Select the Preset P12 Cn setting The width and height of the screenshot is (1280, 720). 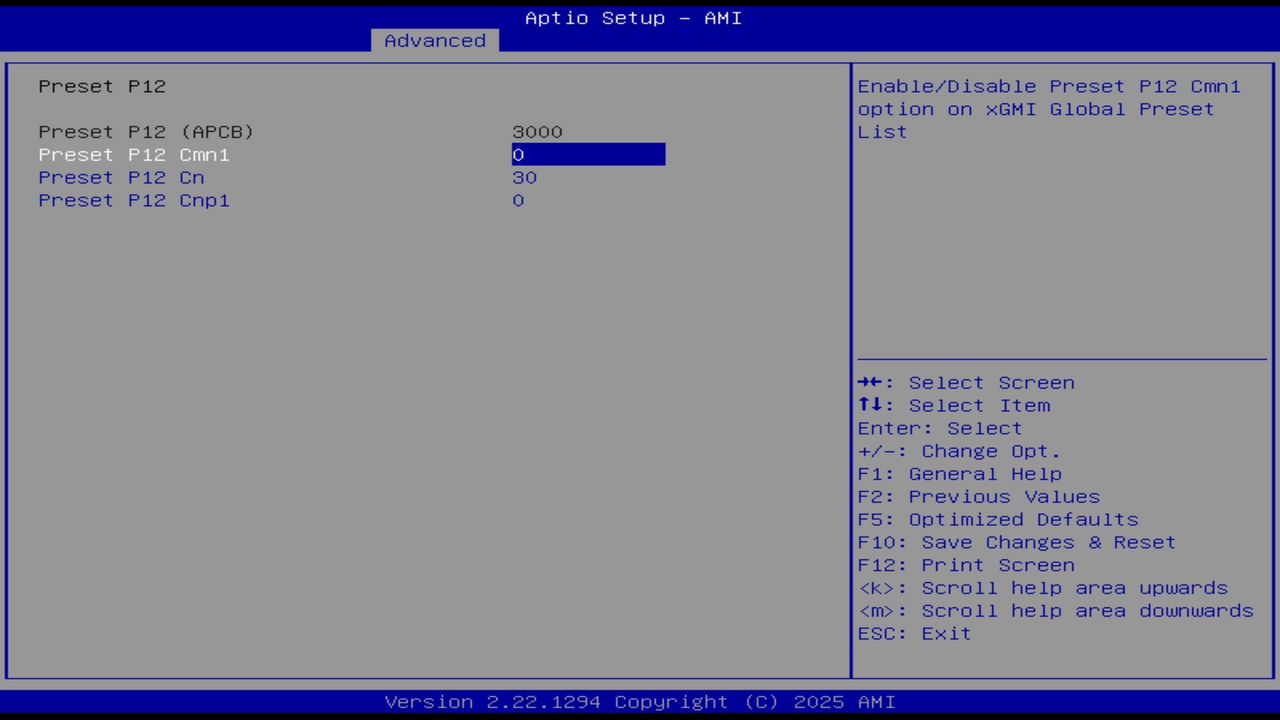[x=121, y=177]
